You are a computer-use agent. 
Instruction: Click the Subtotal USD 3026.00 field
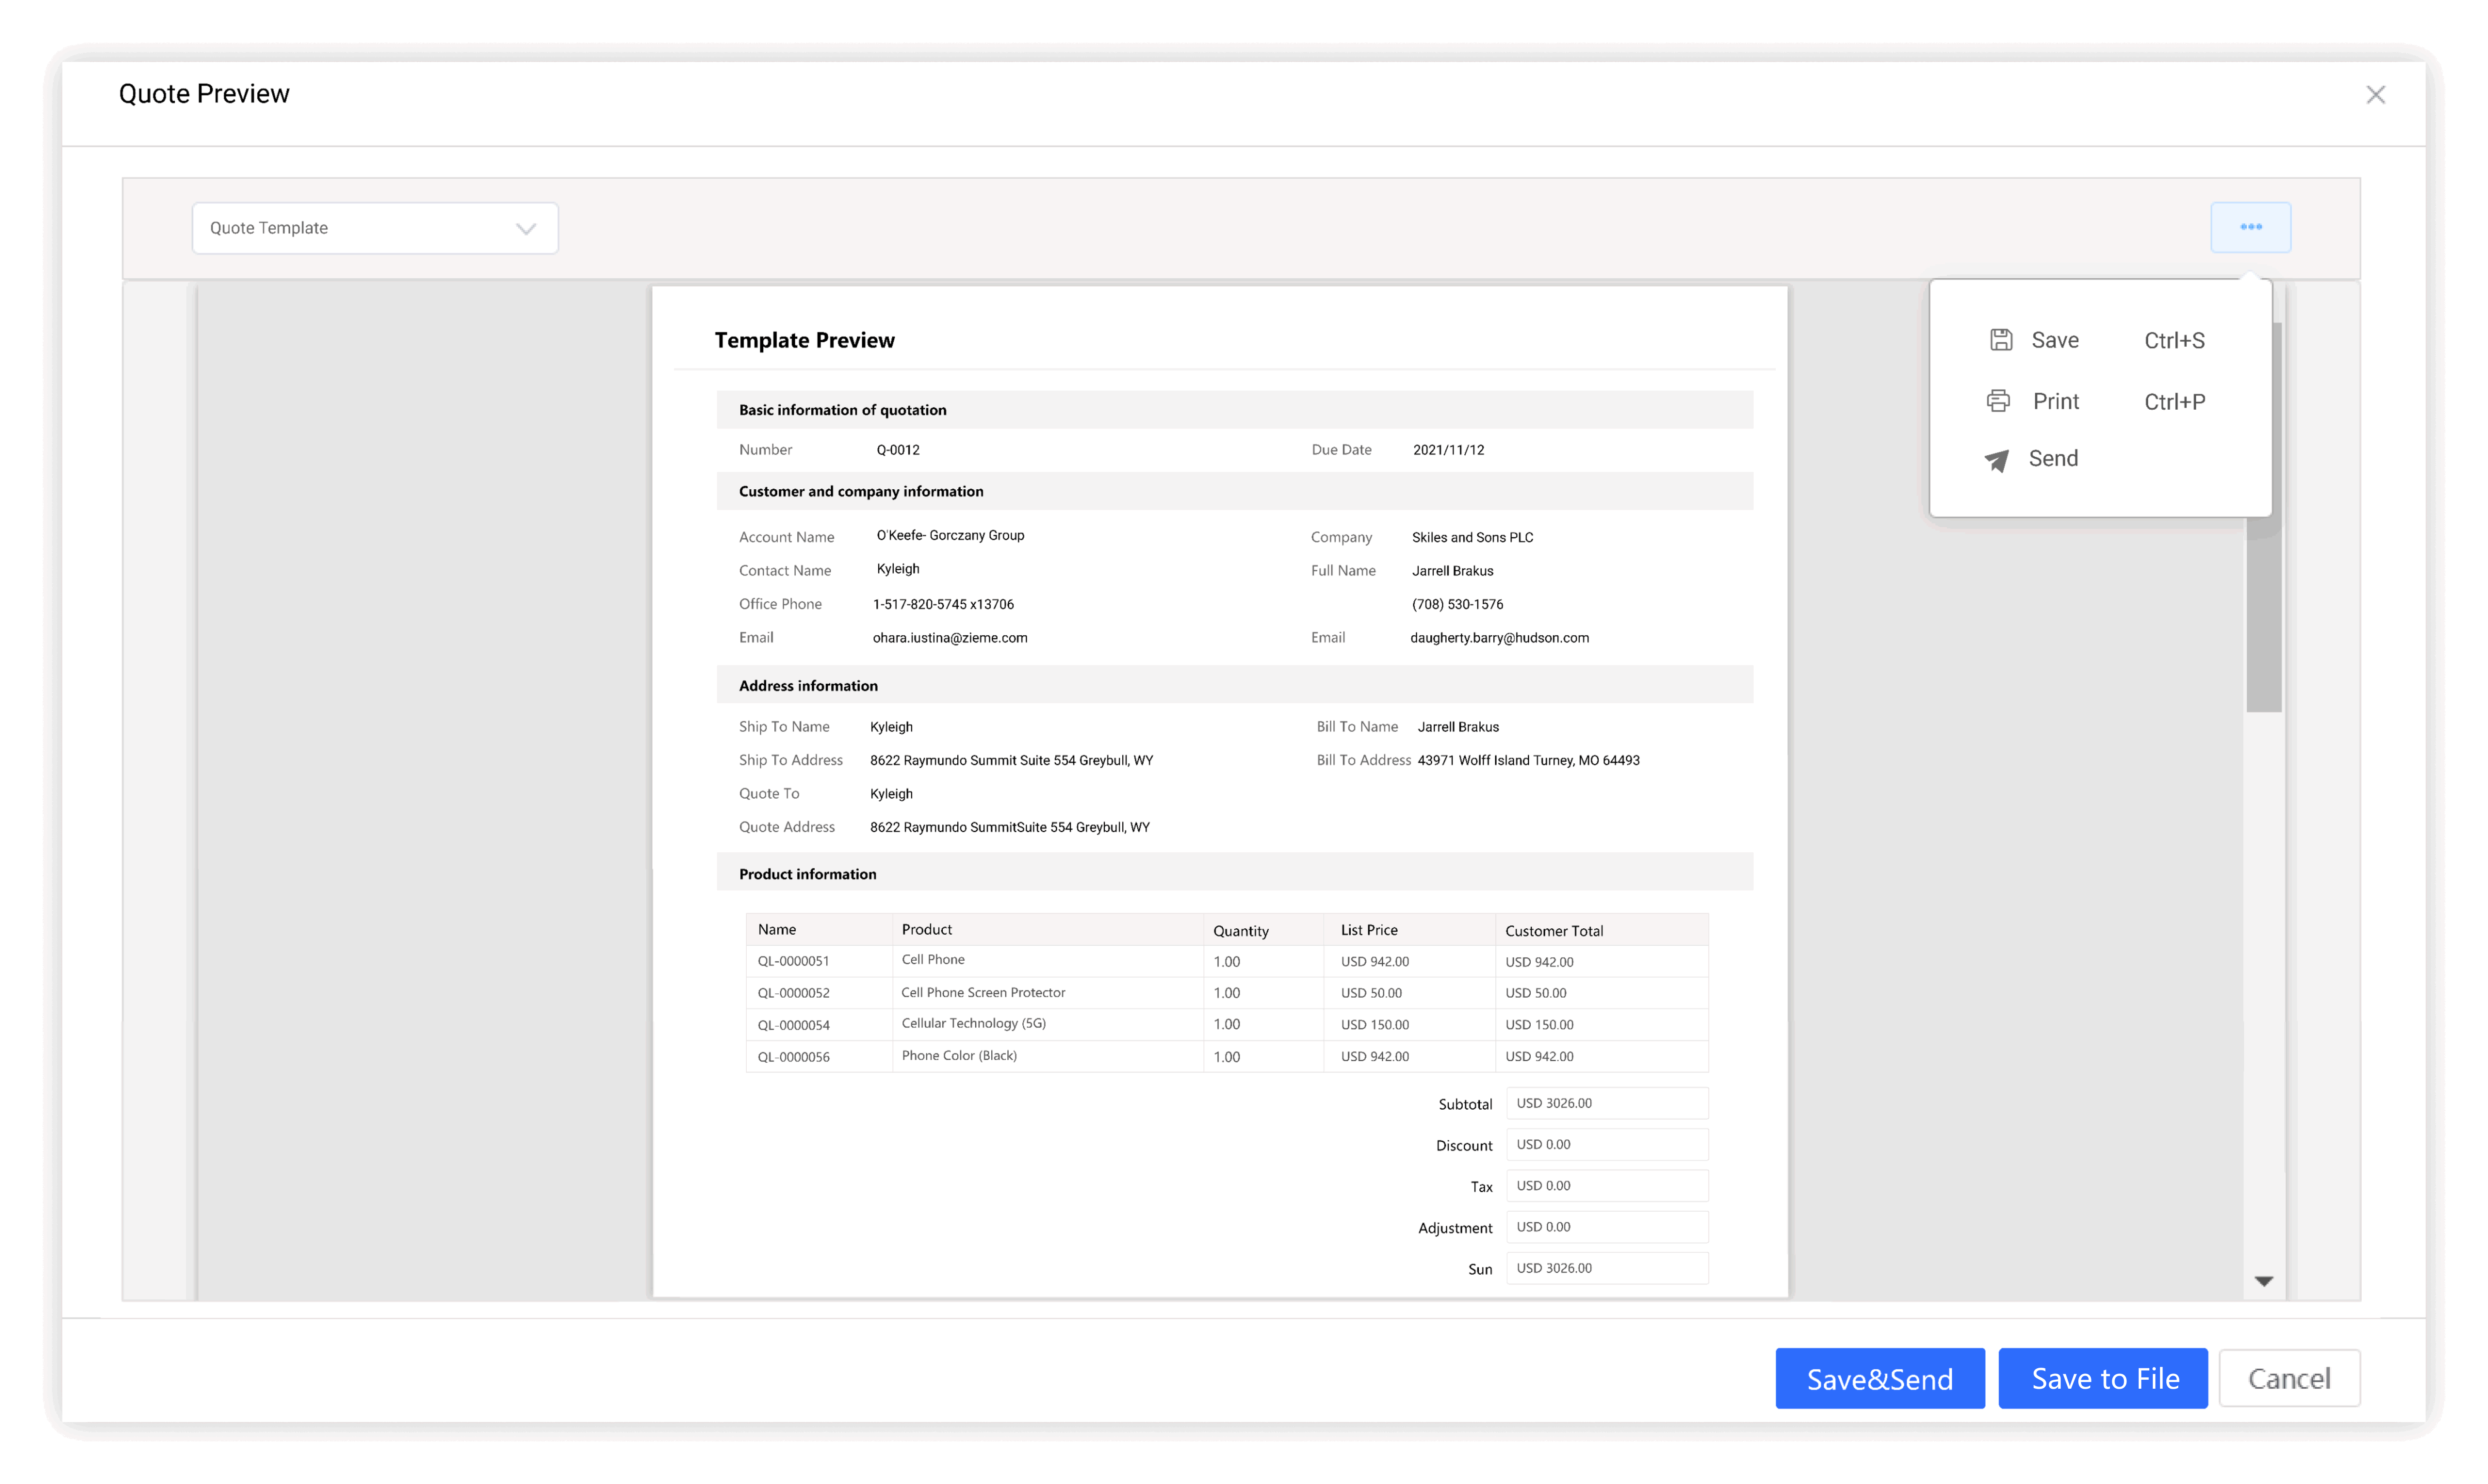pos(1606,1103)
